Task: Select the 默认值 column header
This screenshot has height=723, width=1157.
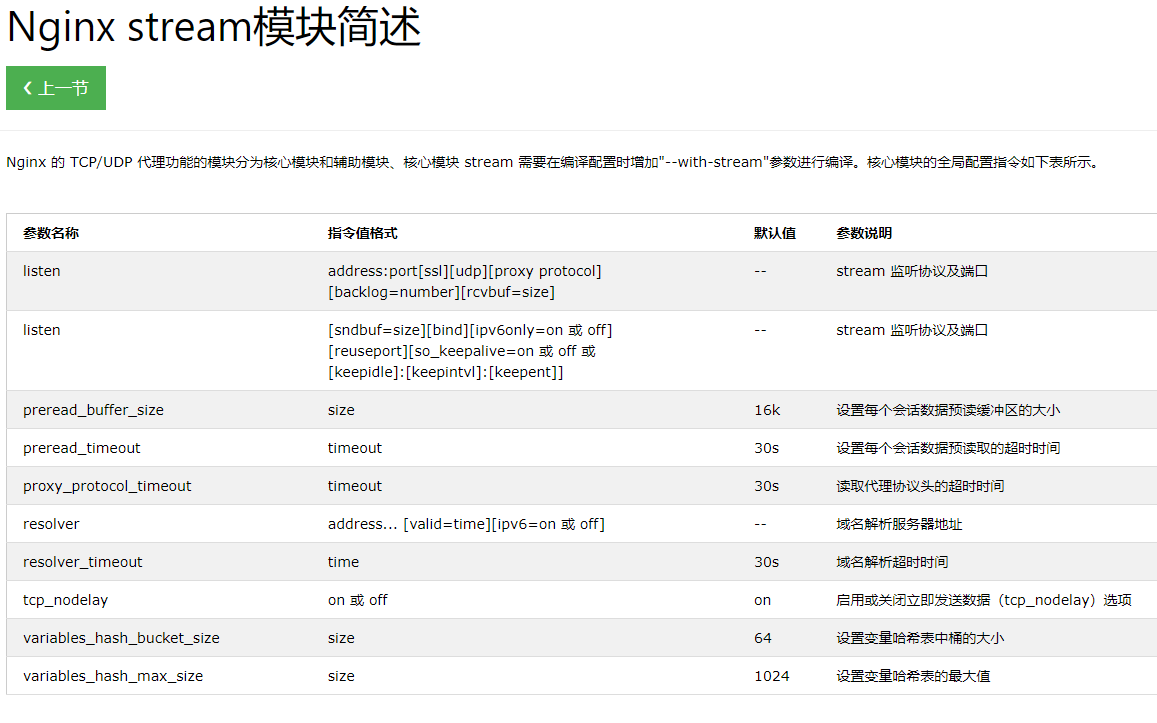Action: (775, 233)
